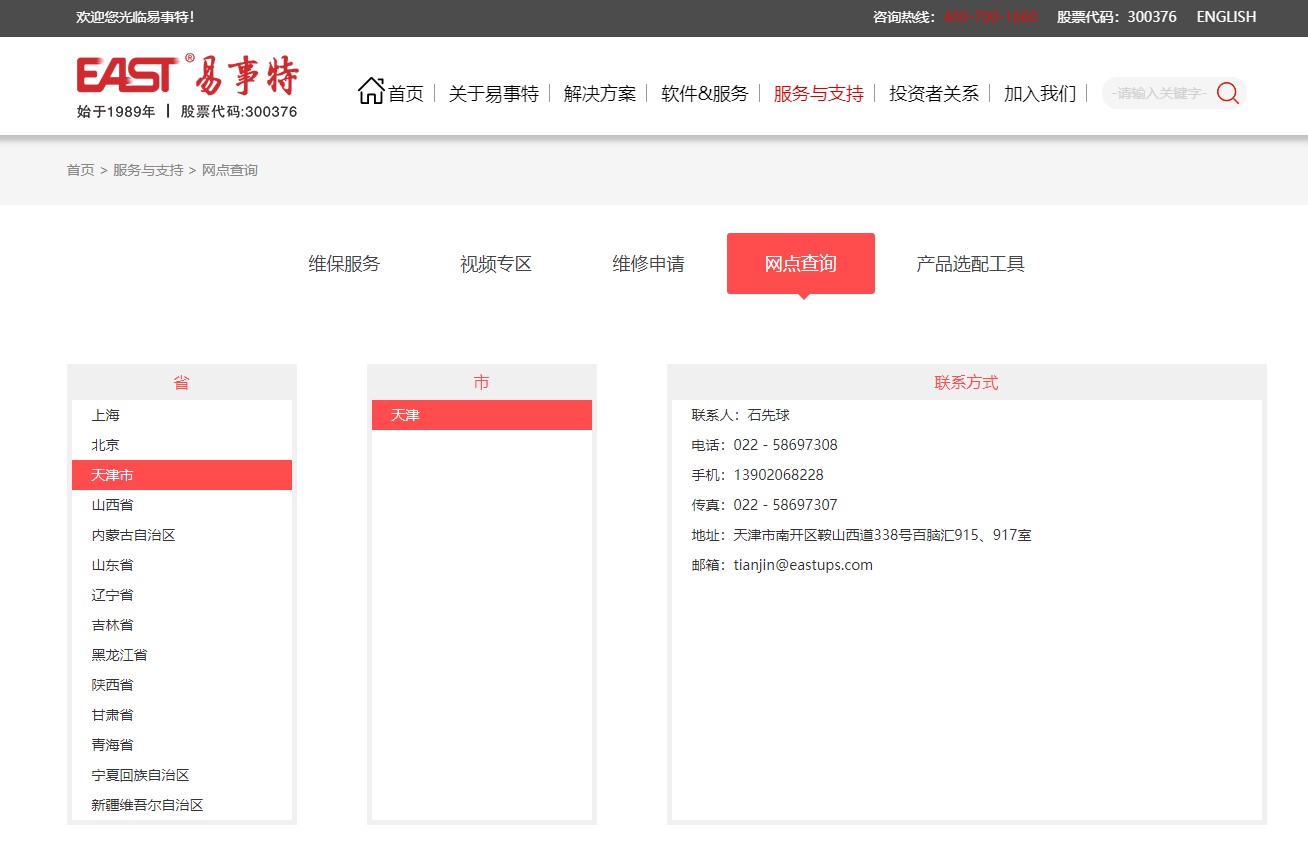Viewport: 1308px width, 856px height.
Task: Select the 网点查询 tab
Action: point(801,264)
